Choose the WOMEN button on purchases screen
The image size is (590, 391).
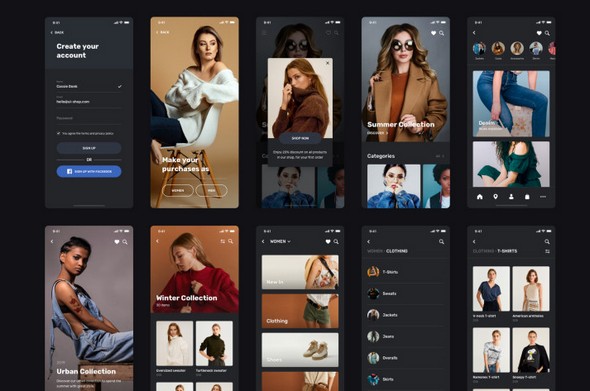point(178,190)
